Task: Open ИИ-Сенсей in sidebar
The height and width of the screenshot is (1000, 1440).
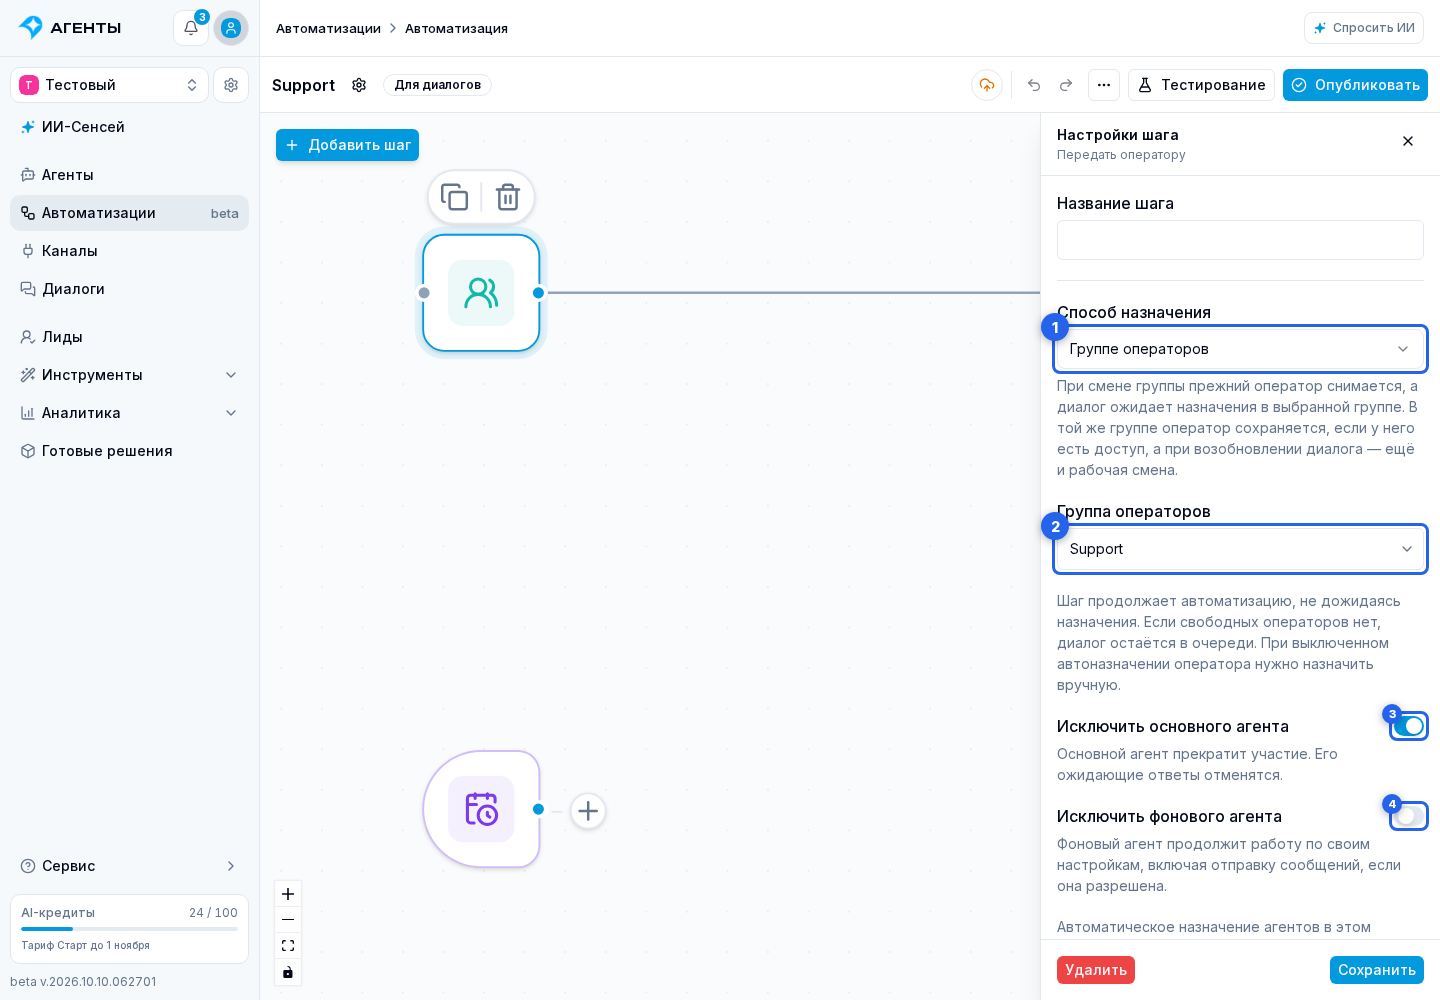Action: pyautogui.click(x=129, y=127)
